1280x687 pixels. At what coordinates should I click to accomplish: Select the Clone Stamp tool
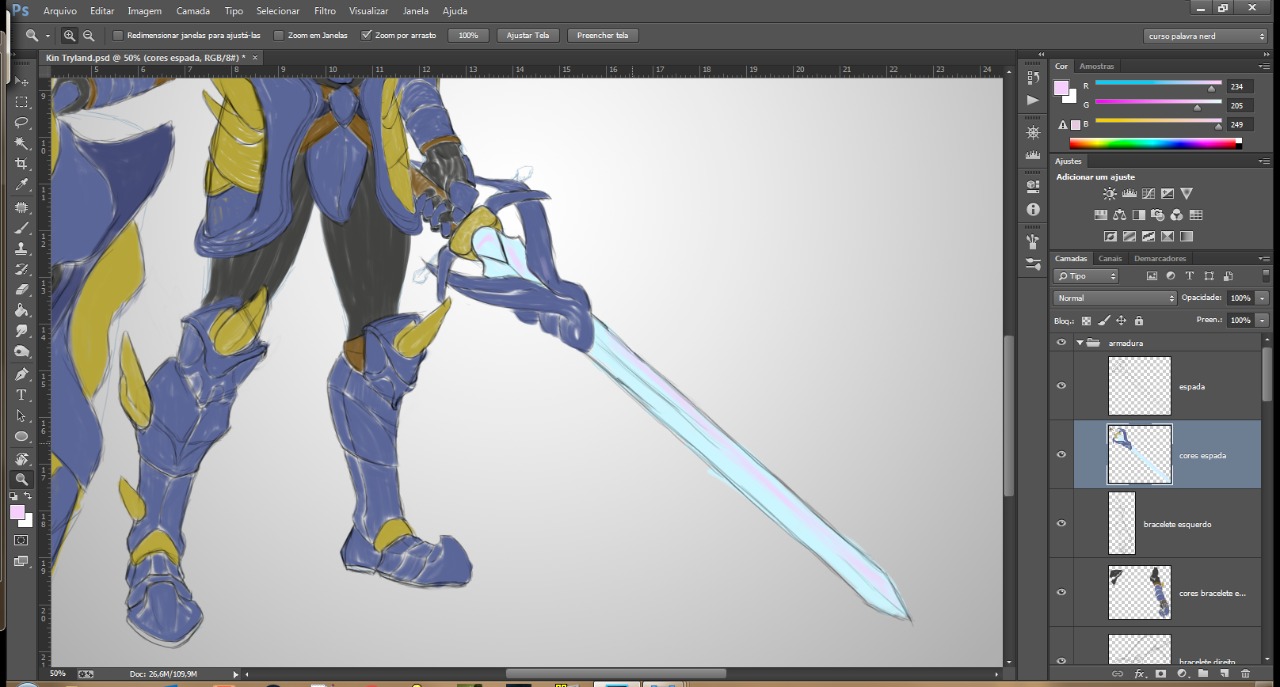(x=21, y=248)
